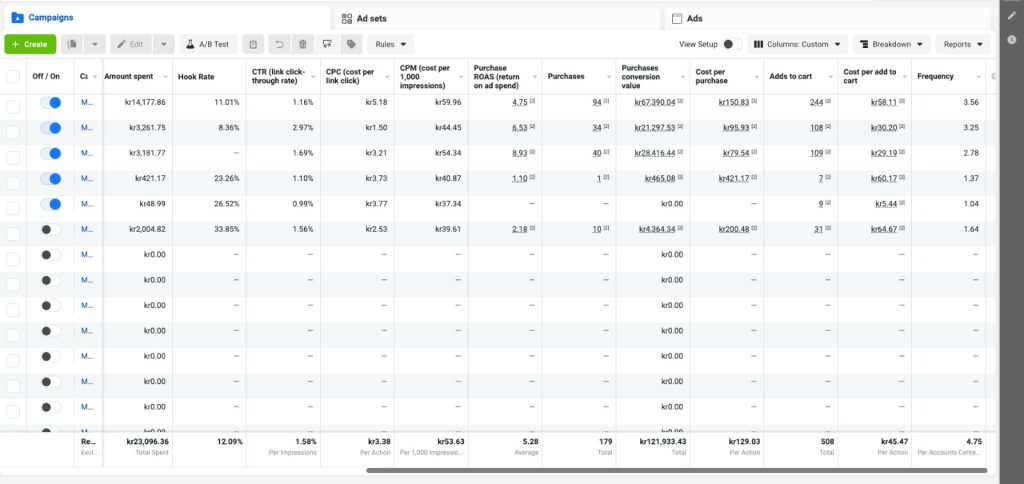Open the clock history icon in right sidebar
This screenshot has height=484, width=1024.
[1011, 40]
